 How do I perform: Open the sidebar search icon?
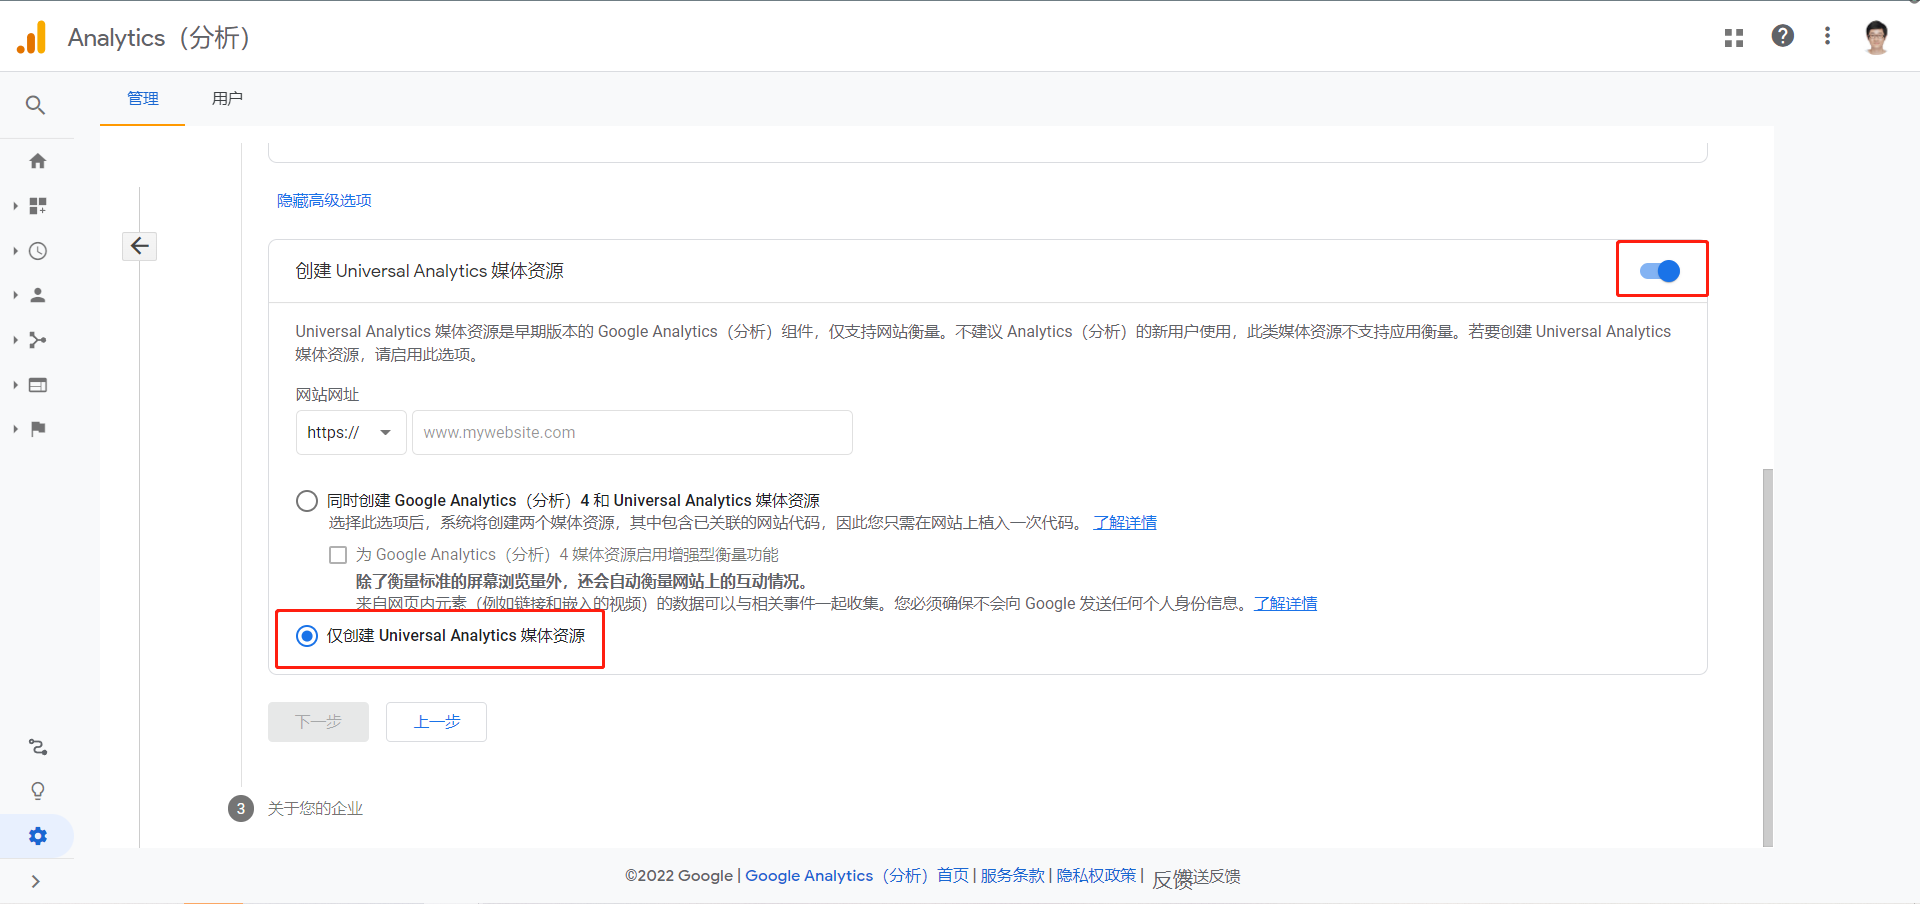pos(35,105)
